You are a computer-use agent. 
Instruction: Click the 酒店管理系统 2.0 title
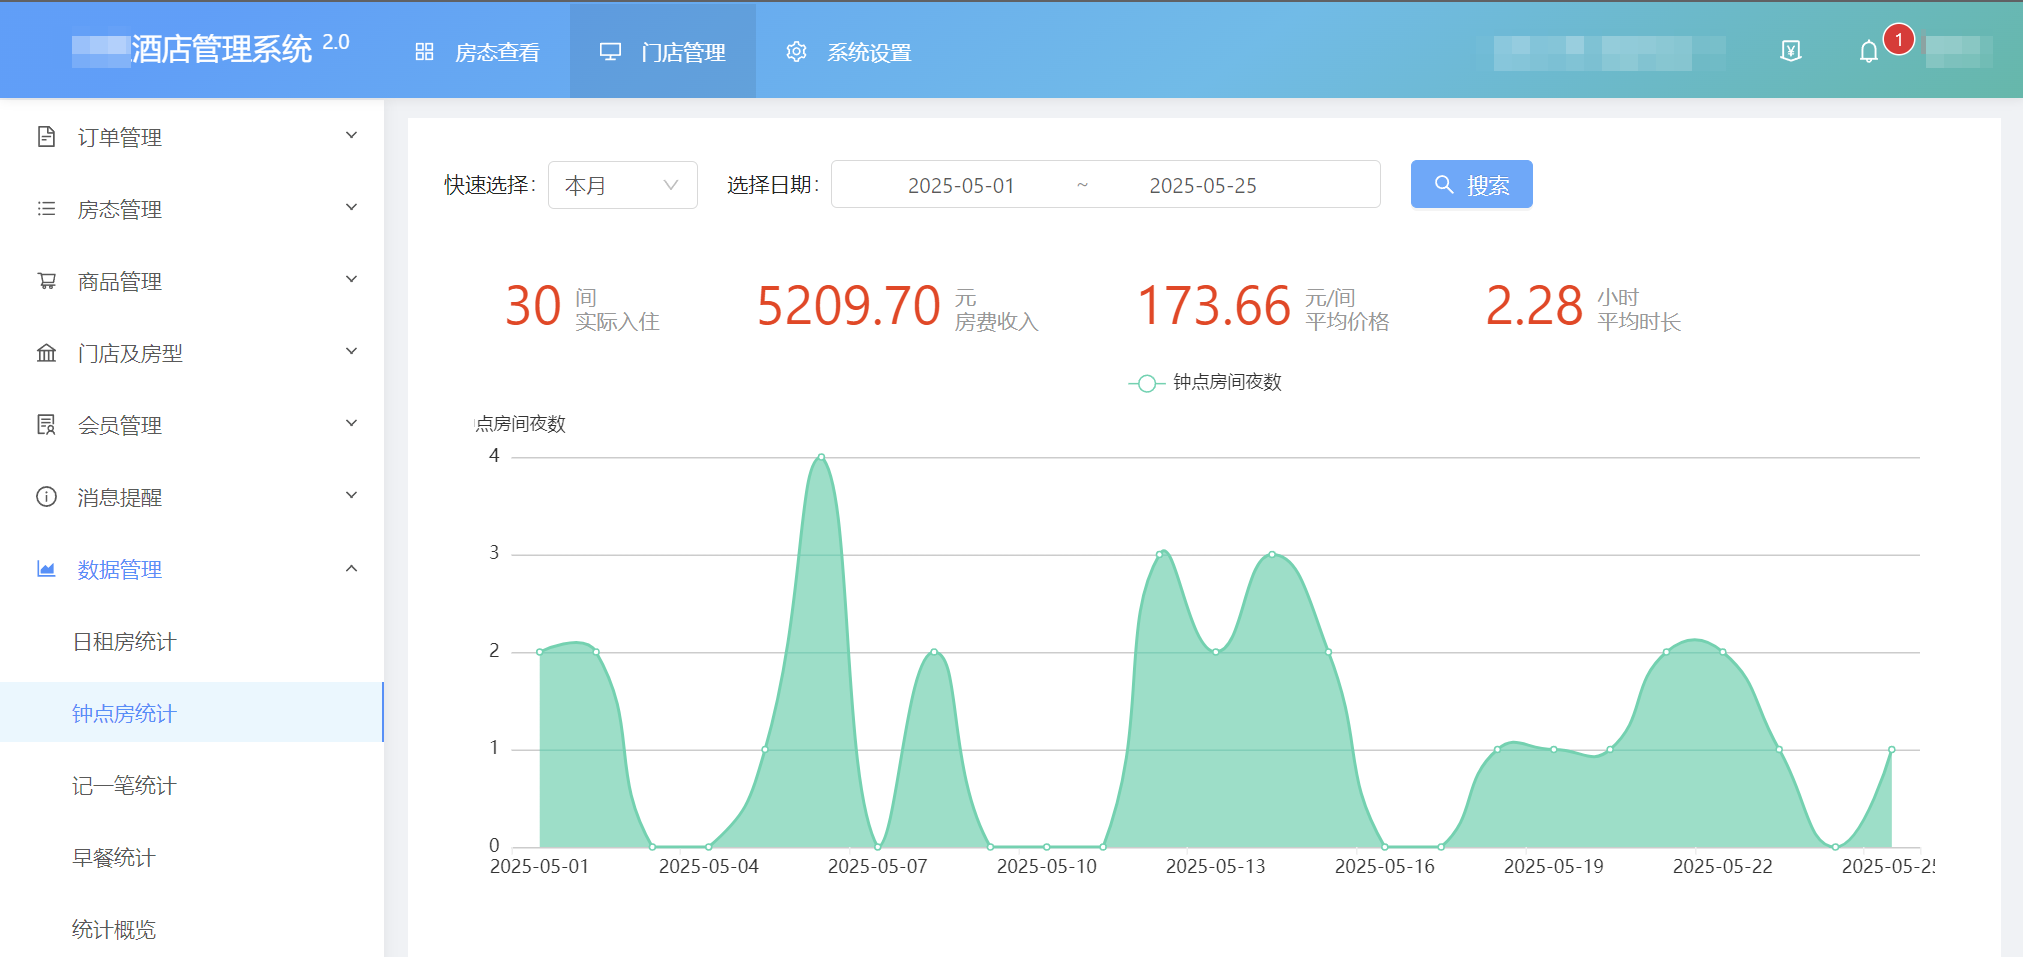240,48
